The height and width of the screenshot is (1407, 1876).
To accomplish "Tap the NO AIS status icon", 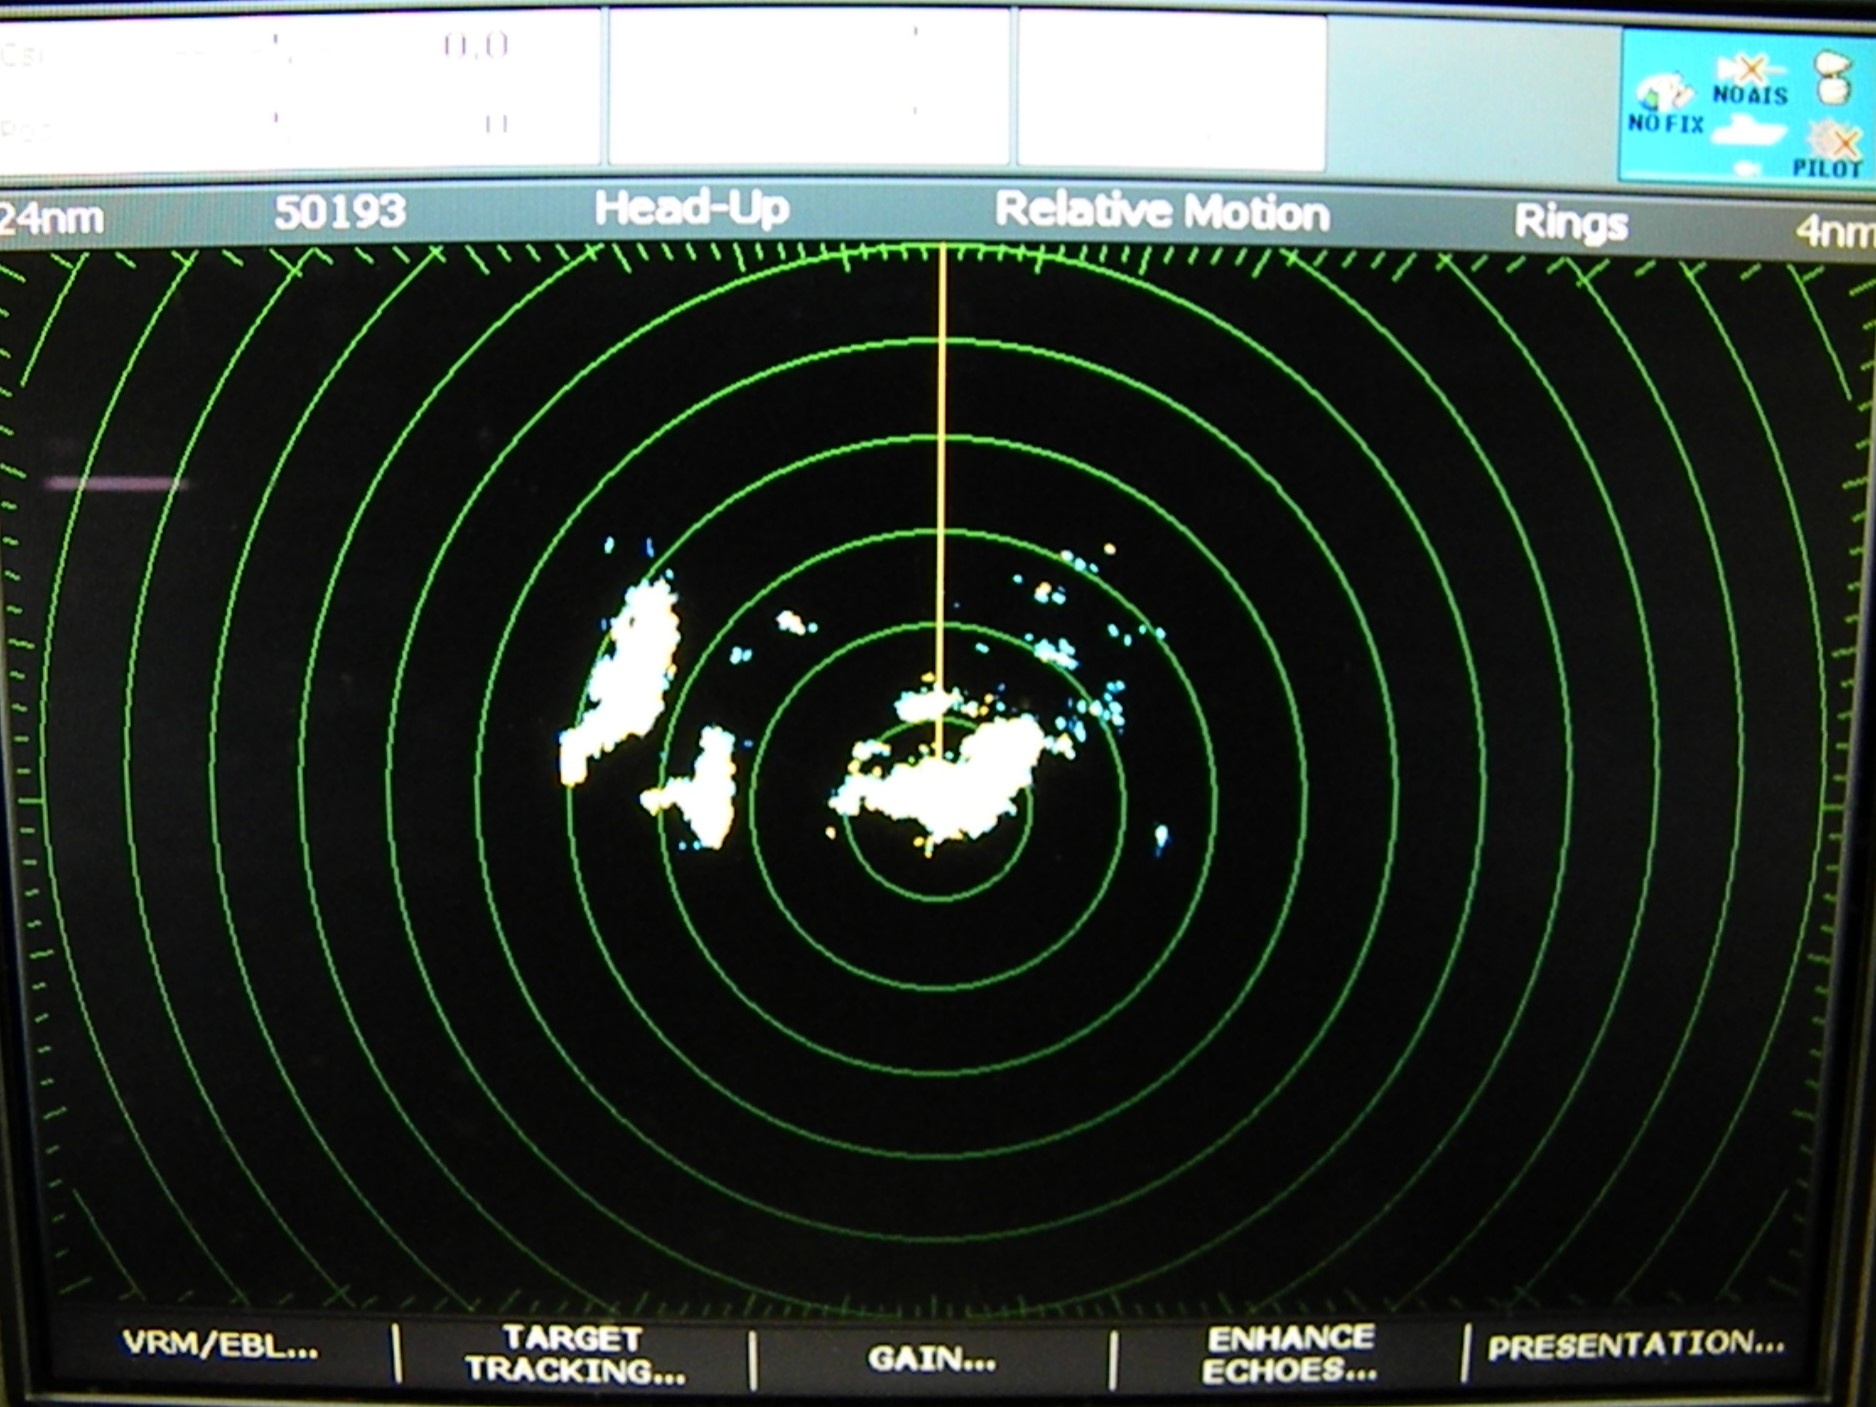I will pyautogui.click(x=1750, y=80).
